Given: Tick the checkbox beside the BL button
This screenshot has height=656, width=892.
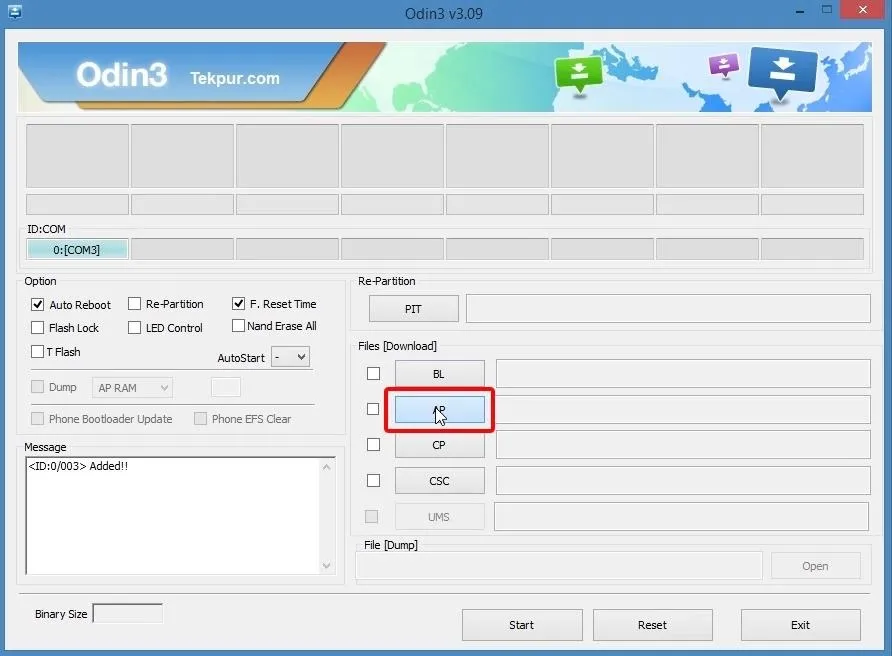Looking at the screenshot, I should pos(373,373).
